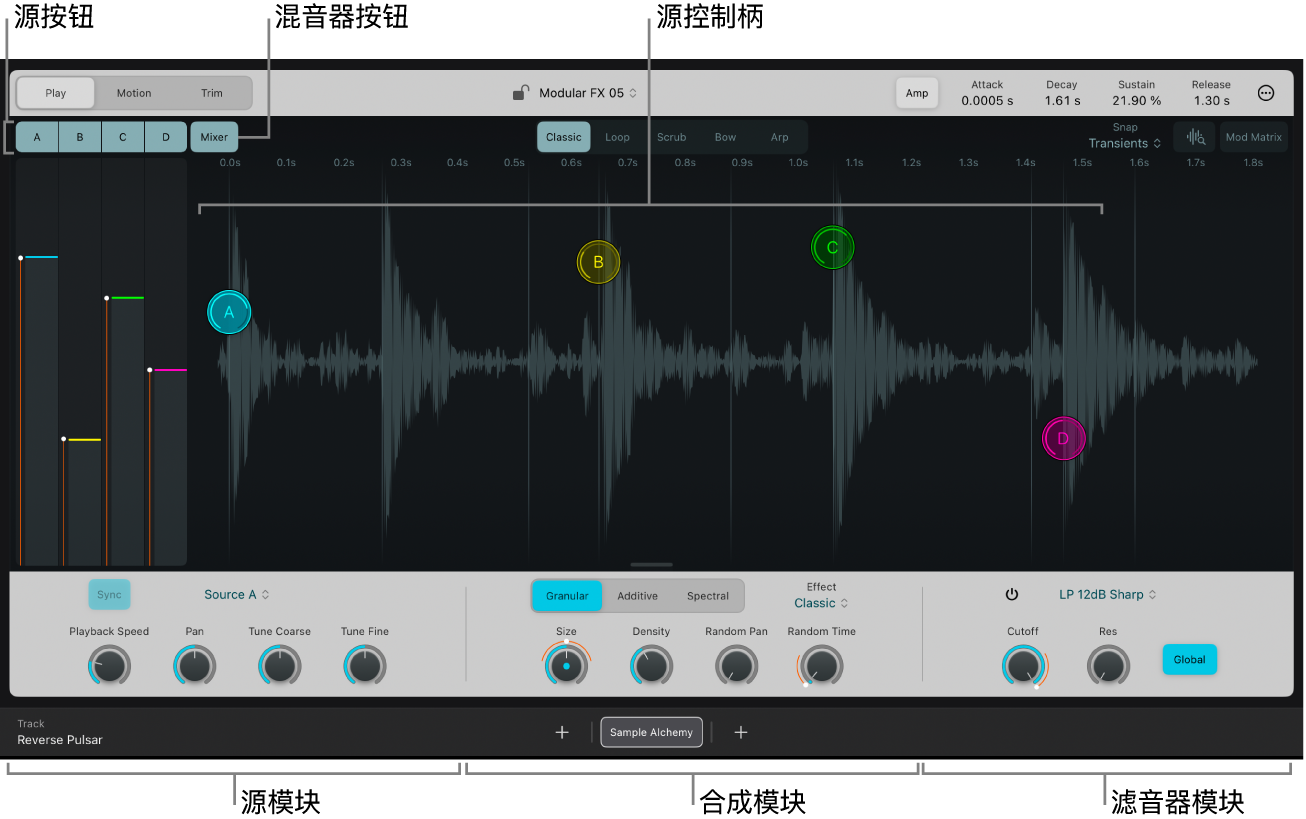Add plug-in with plus left of Sample Alchemy
This screenshot has width=1306, height=819.
coord(562,732)
